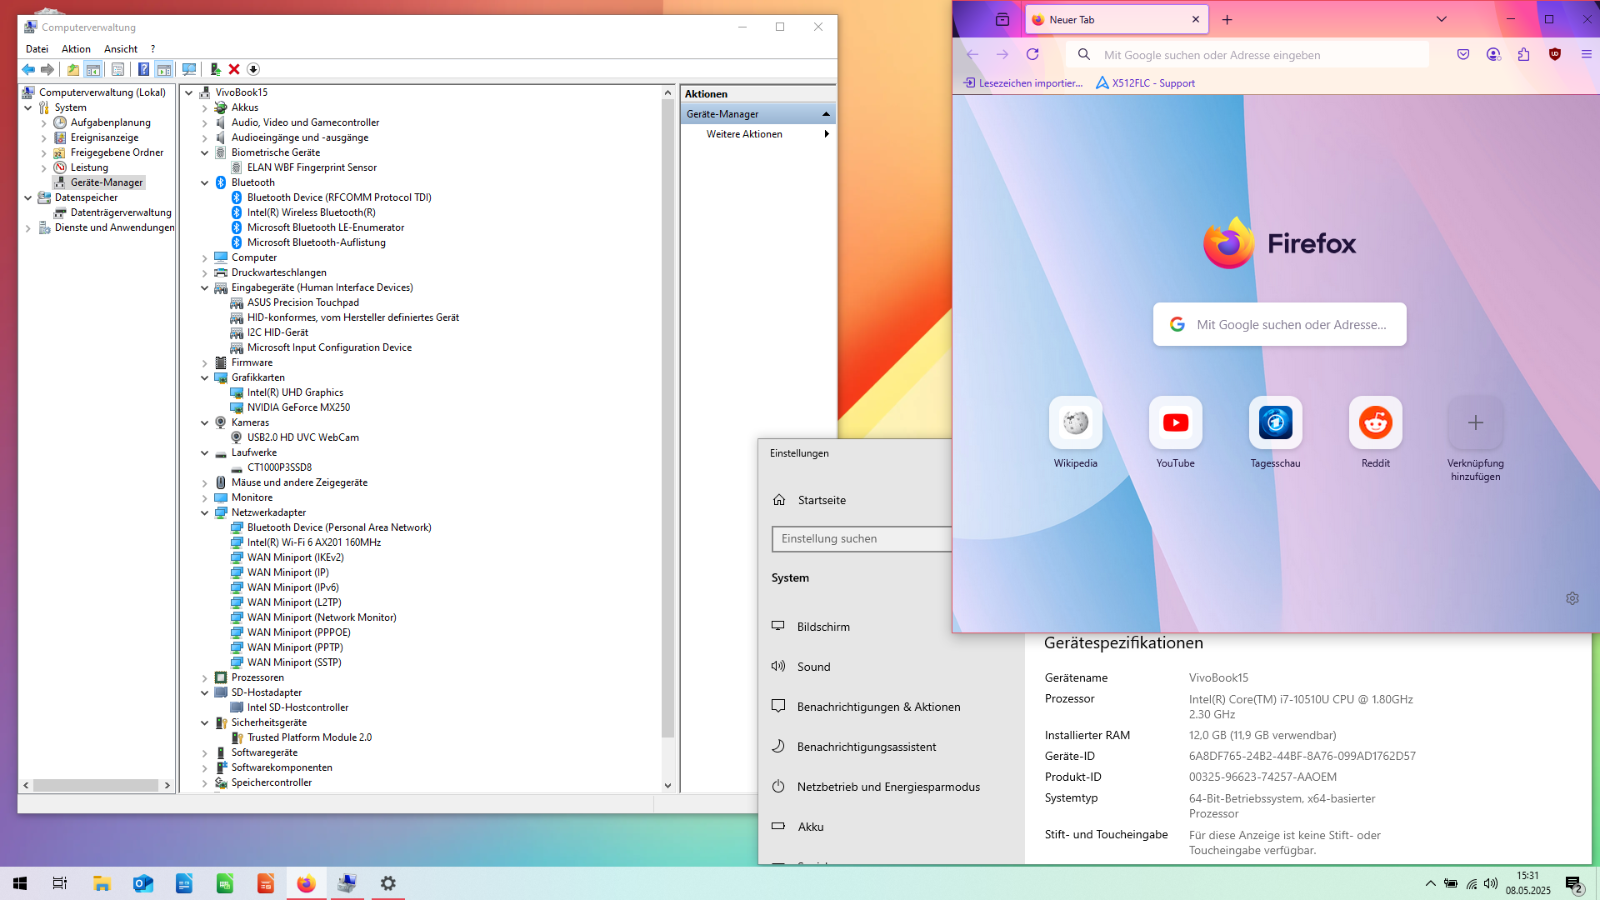The image size is (1600, 900).
Task: Open the Firefox extensions puzzle icon
Action: (1523, 54)
